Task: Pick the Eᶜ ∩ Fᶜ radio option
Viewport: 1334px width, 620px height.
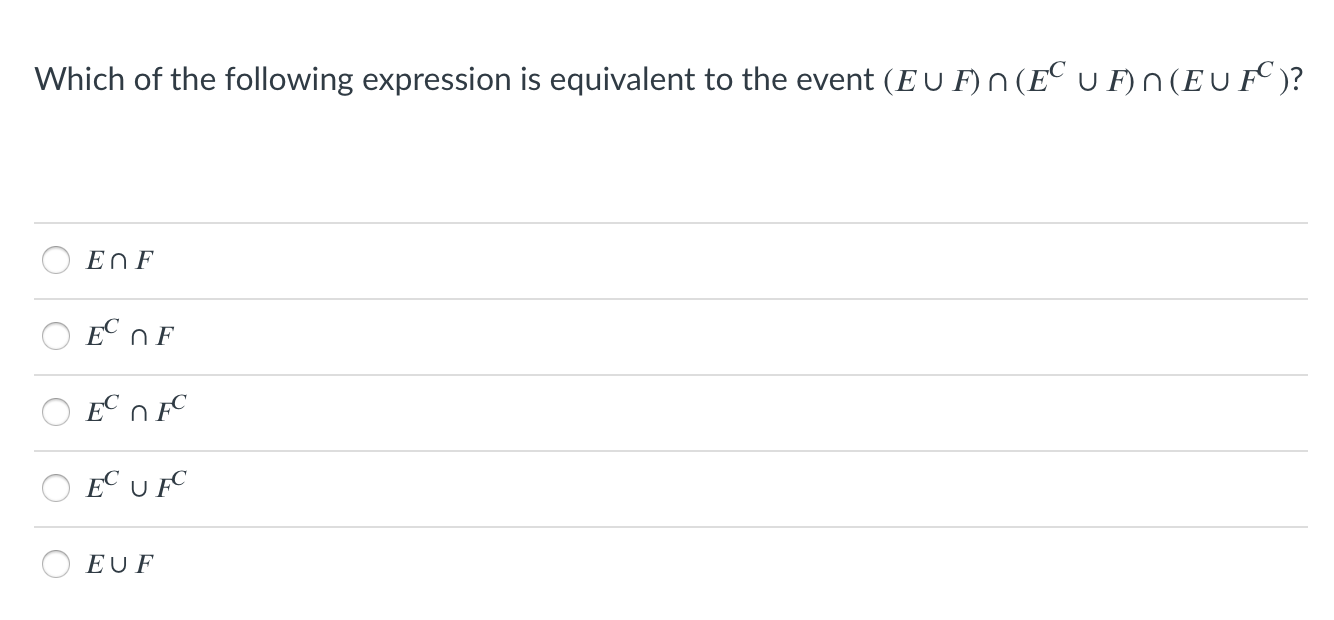Action: click(x=55, y=413)
